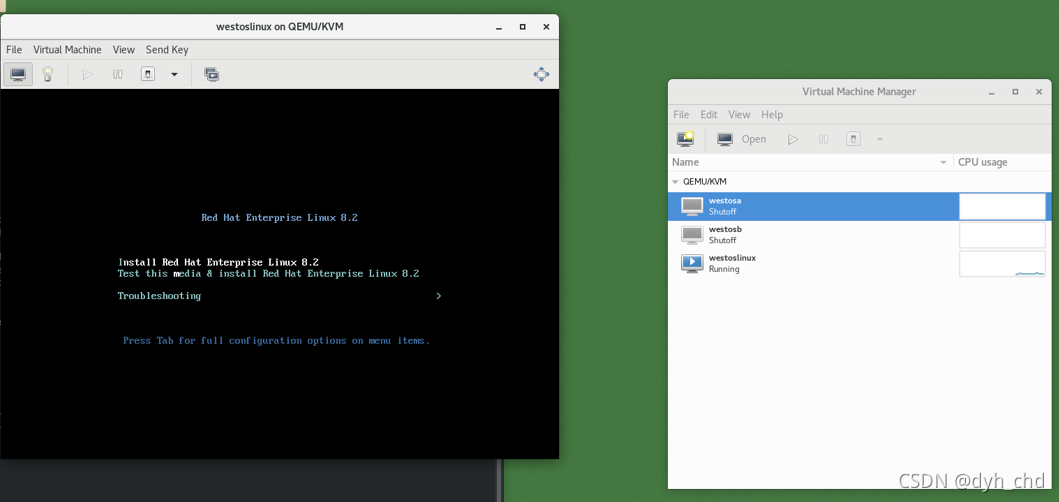
Task: Click westosa monitor icon
Action: (x=692, y=206)
